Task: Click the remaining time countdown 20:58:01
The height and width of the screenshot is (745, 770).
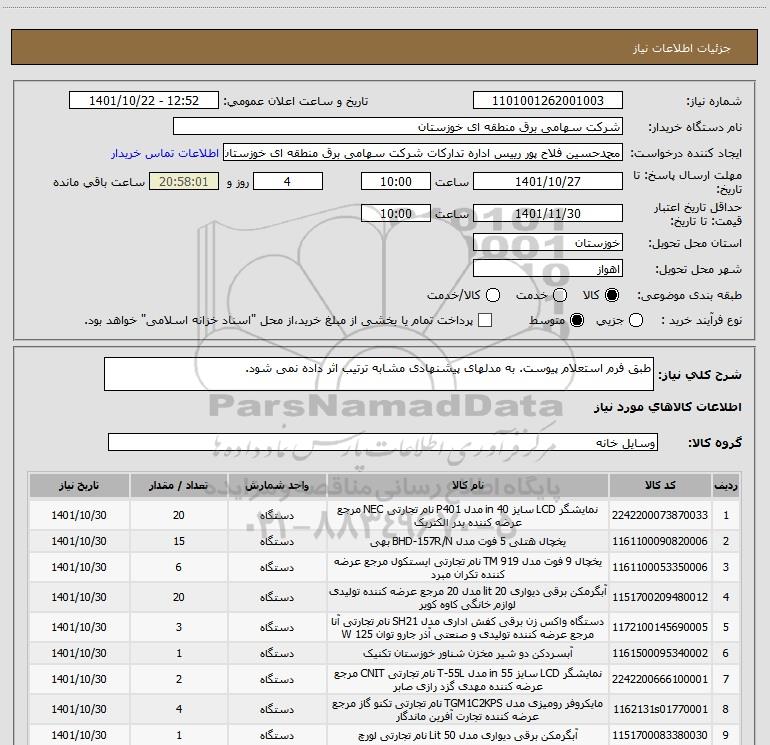Action: tap(182, 182)
